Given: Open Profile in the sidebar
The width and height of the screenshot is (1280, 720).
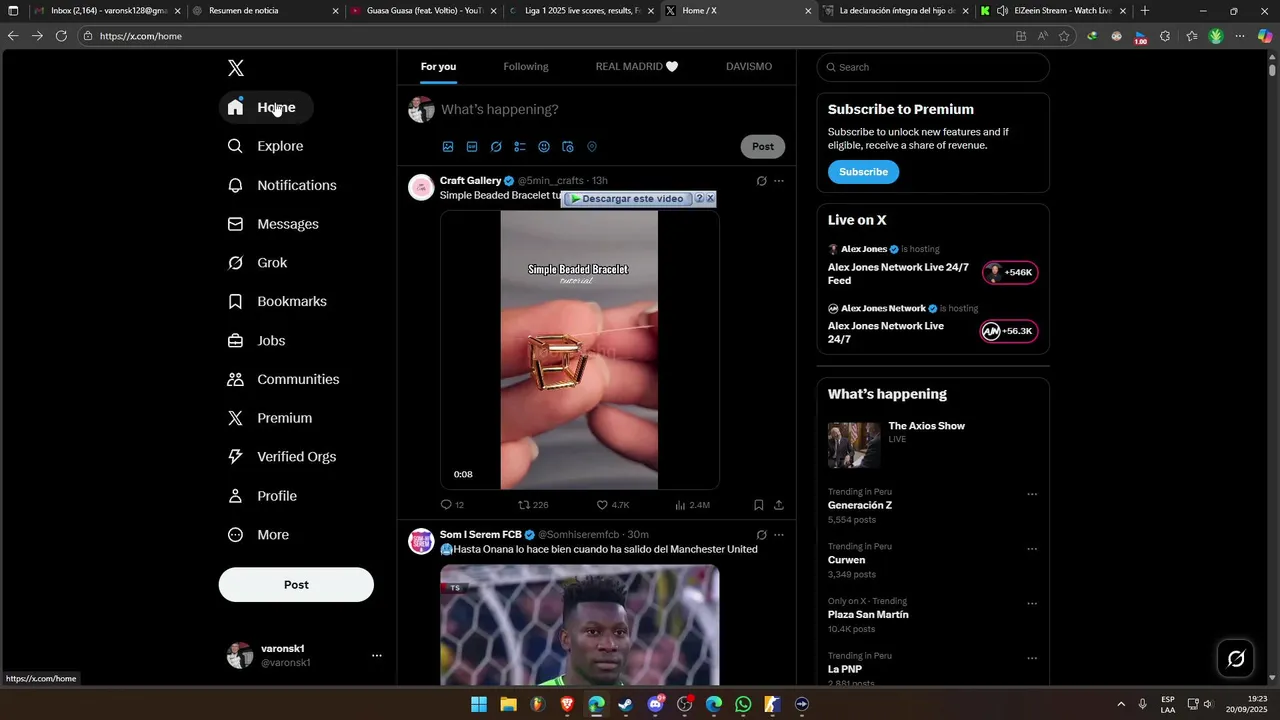Looking at the screenshot, I should point(262,496).
